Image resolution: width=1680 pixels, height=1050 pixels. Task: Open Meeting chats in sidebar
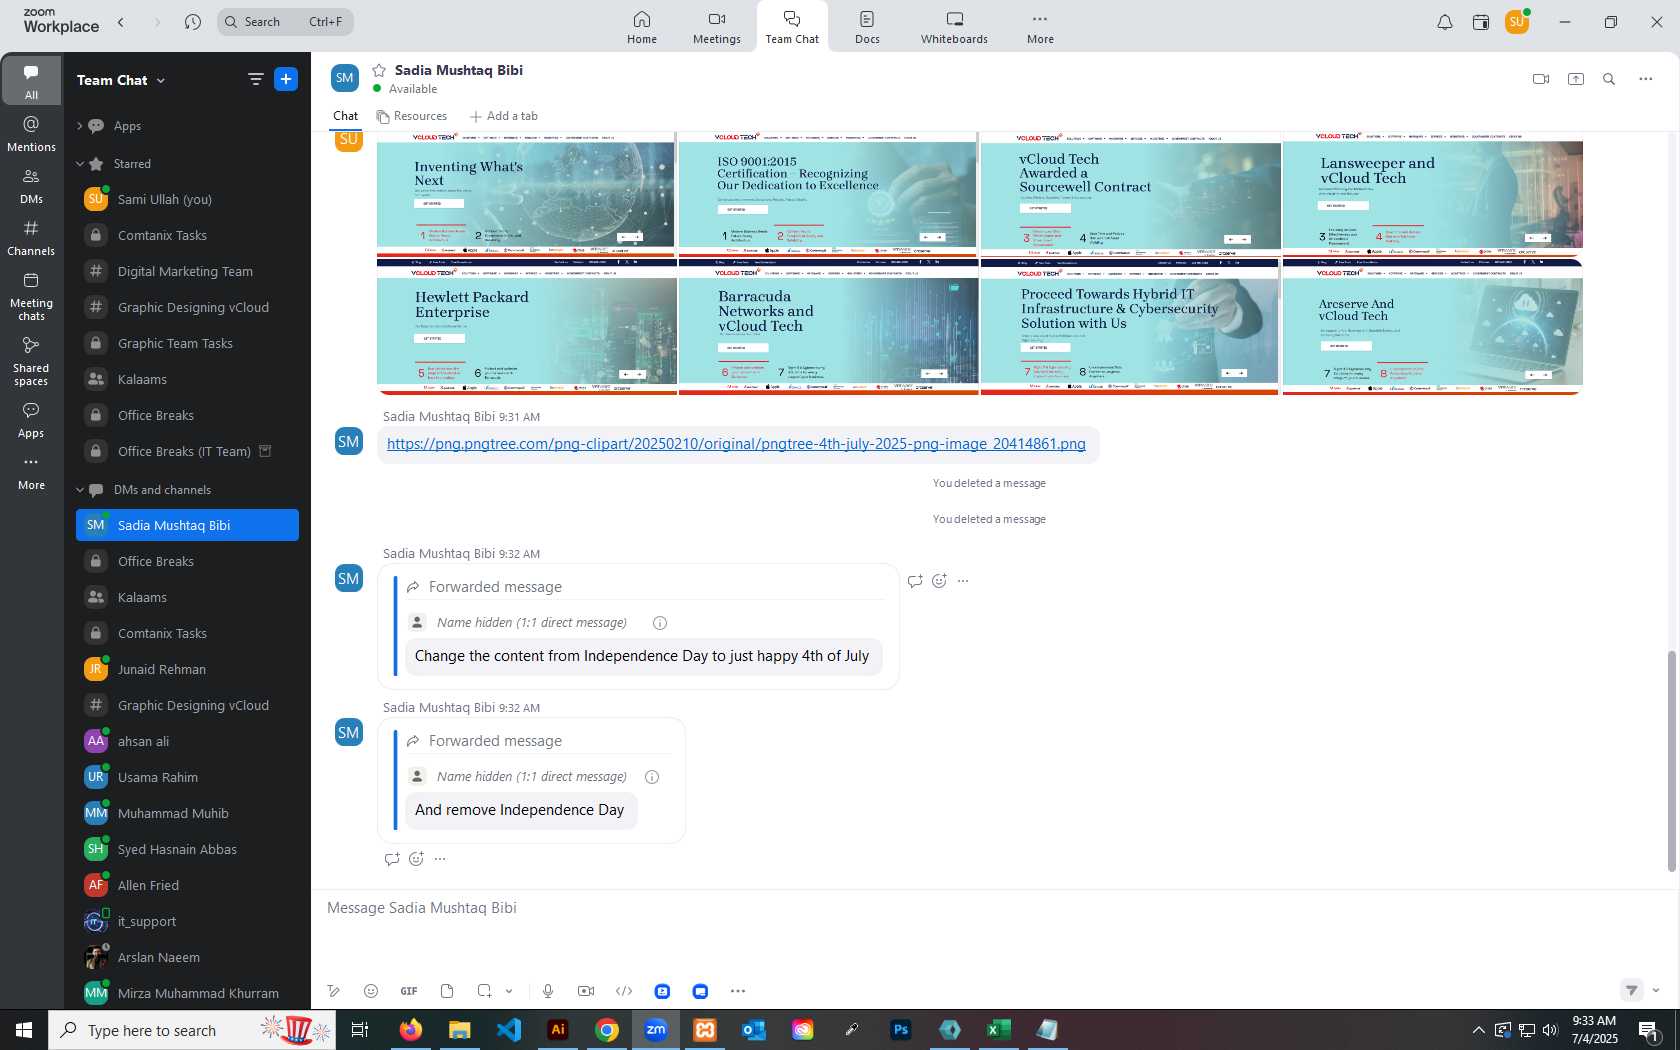(x=31, y=296)
